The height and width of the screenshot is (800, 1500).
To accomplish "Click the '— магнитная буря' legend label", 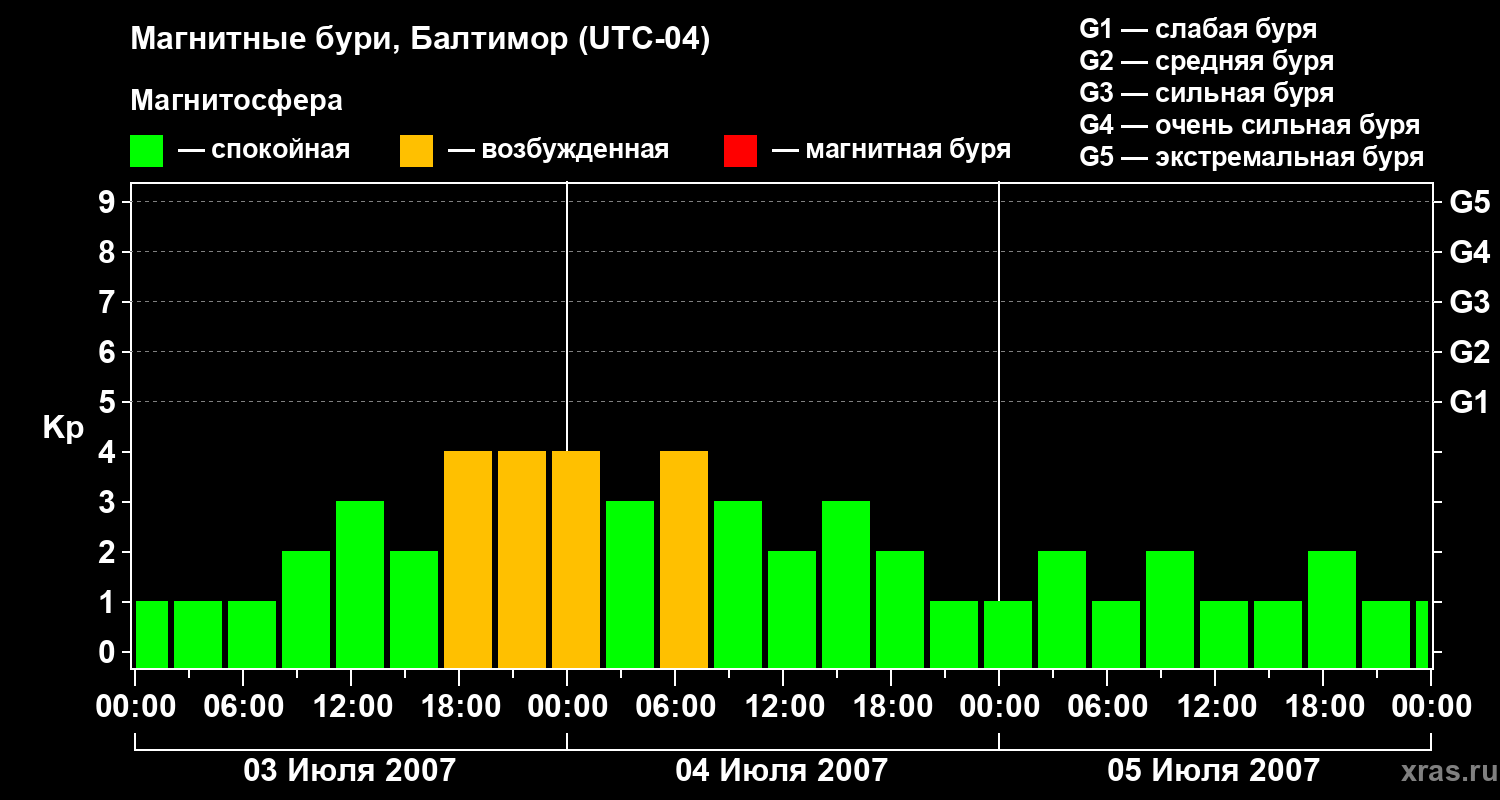I will coord(892,150).
